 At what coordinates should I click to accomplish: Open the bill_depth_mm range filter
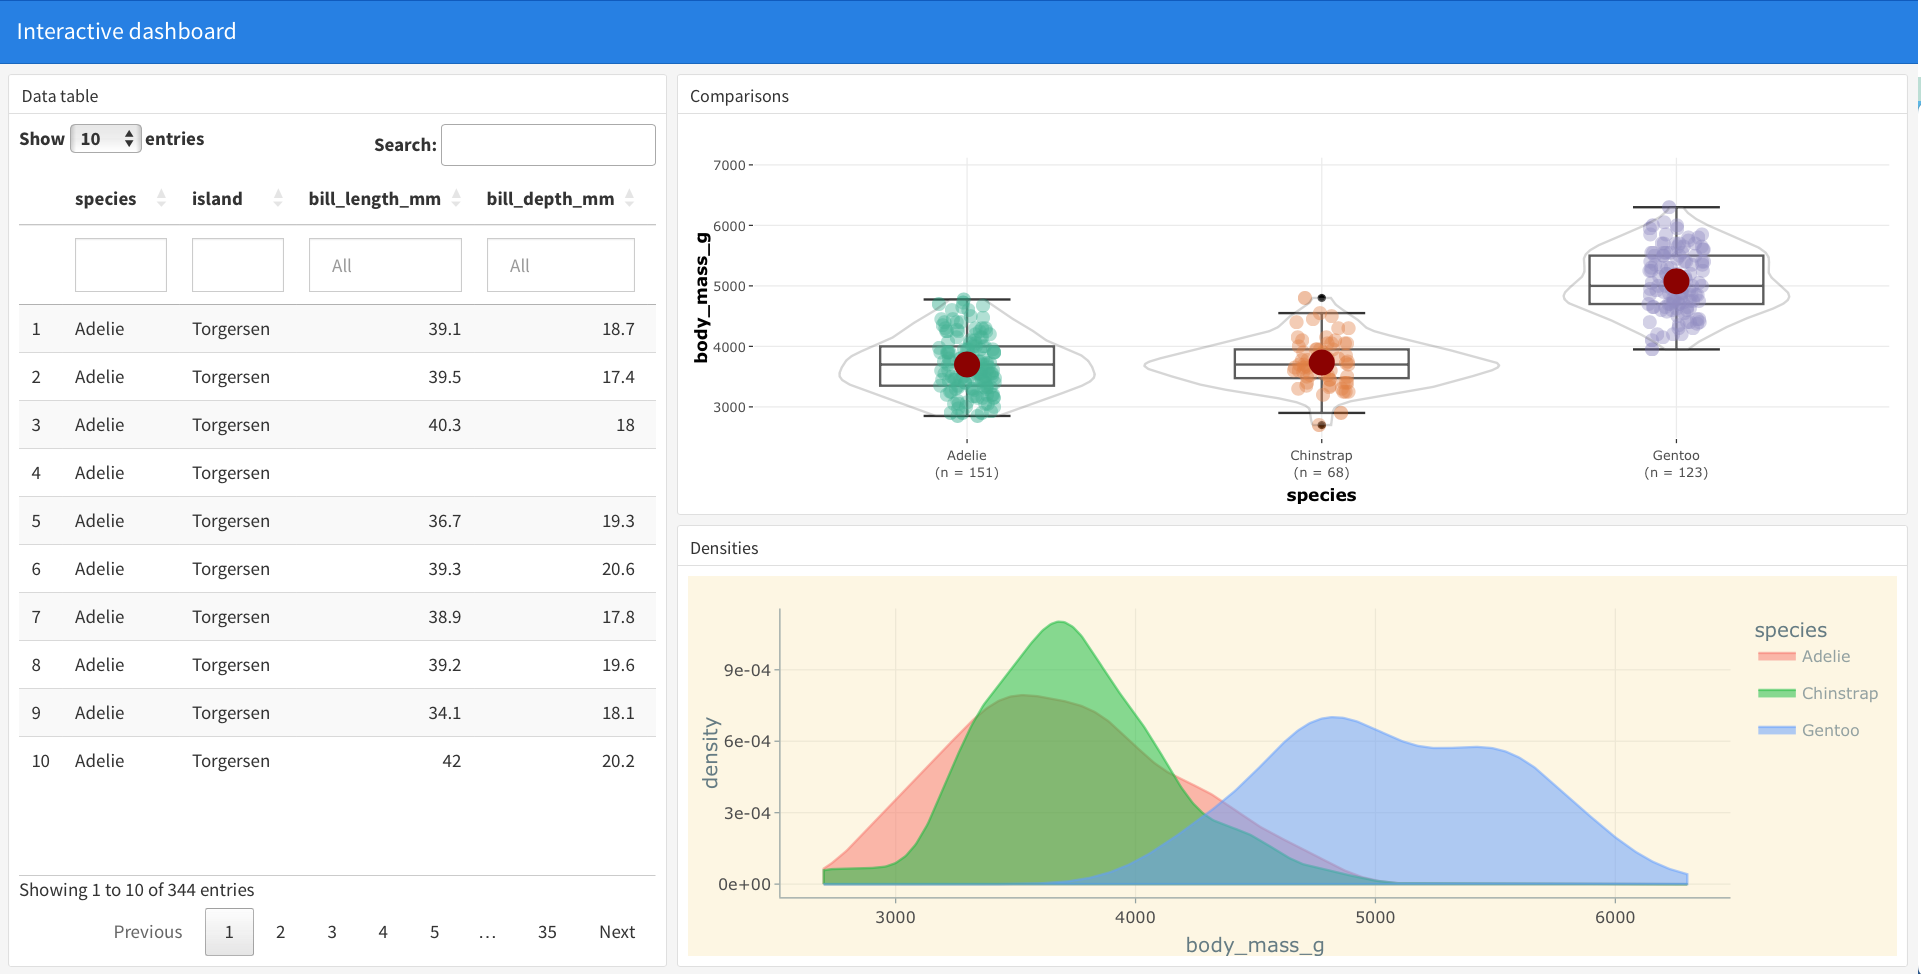click(560, 265)
